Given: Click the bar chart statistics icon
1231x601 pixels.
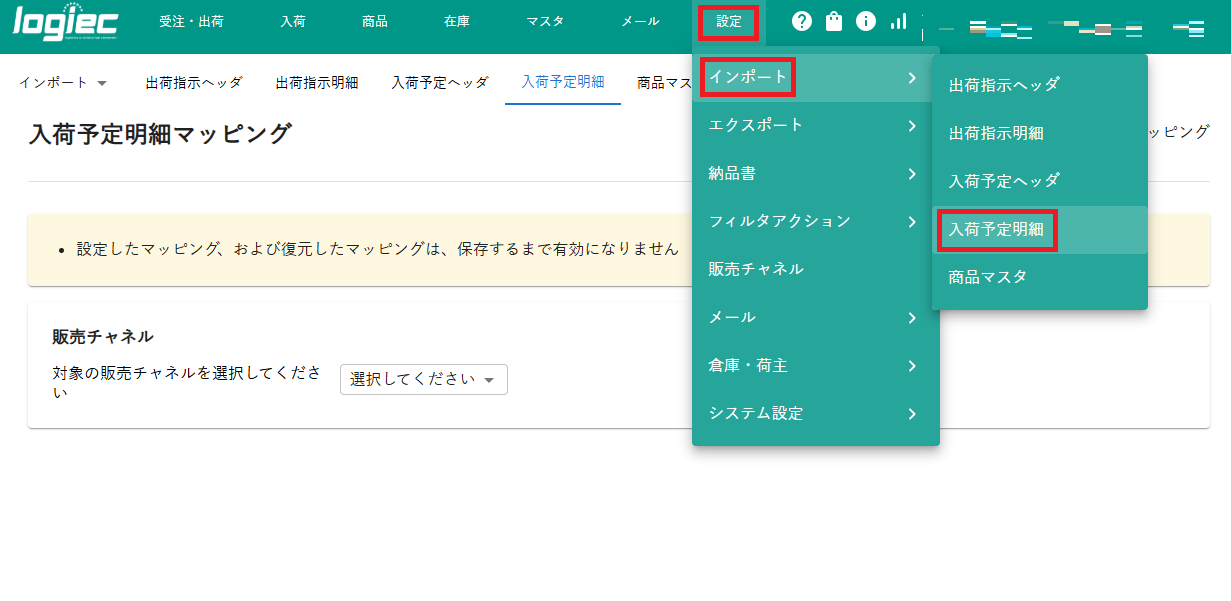Looking at the screenshot, I should [x=898, y=21].
